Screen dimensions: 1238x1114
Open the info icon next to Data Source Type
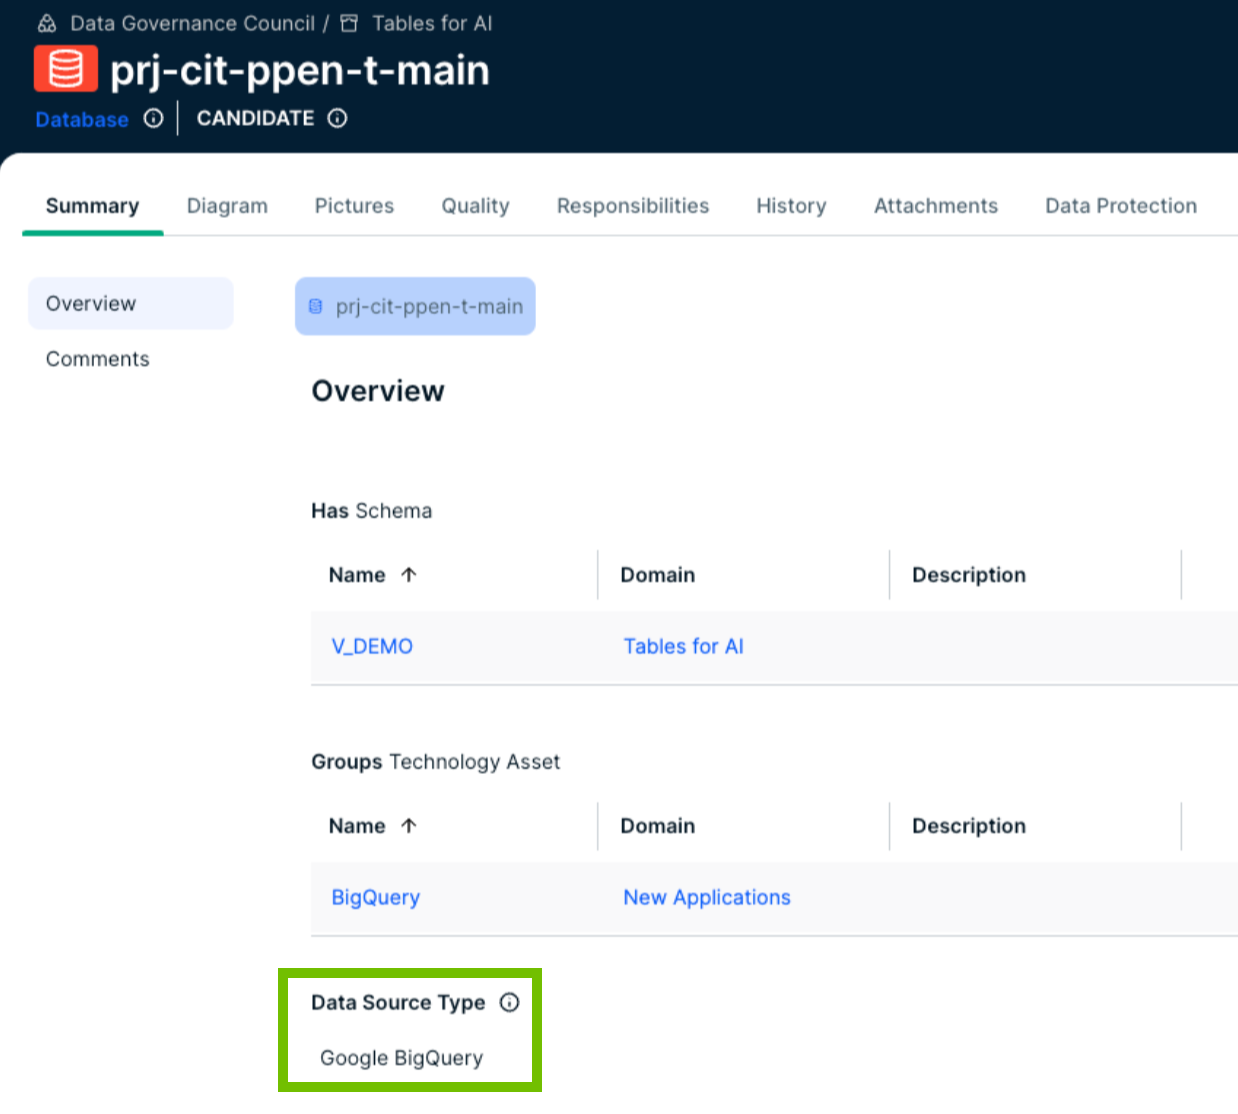pos(510,1002)
